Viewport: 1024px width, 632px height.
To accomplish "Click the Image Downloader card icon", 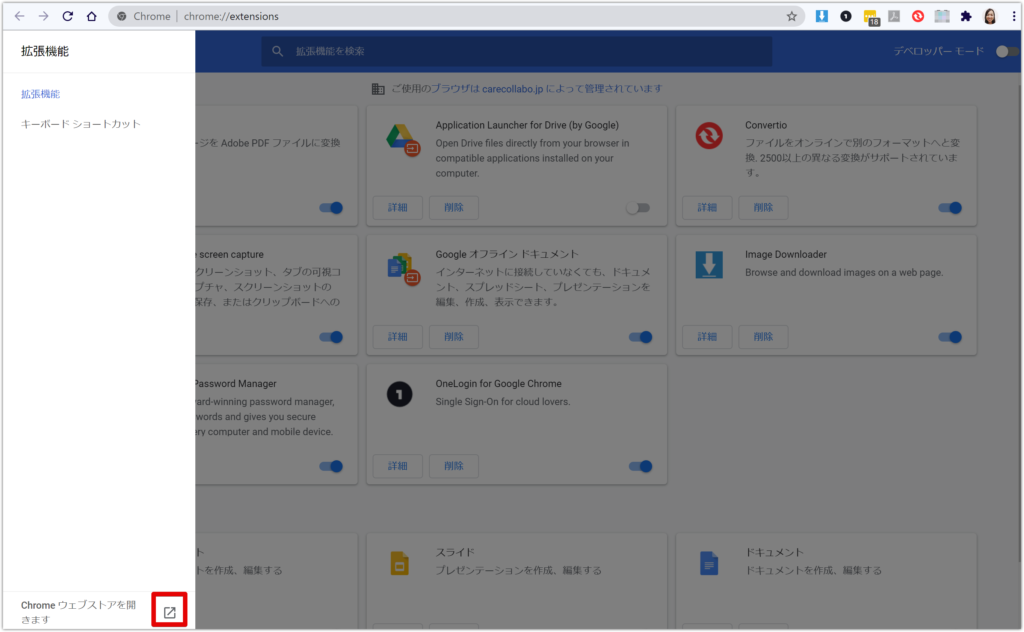I will click(x=709, y=264).
